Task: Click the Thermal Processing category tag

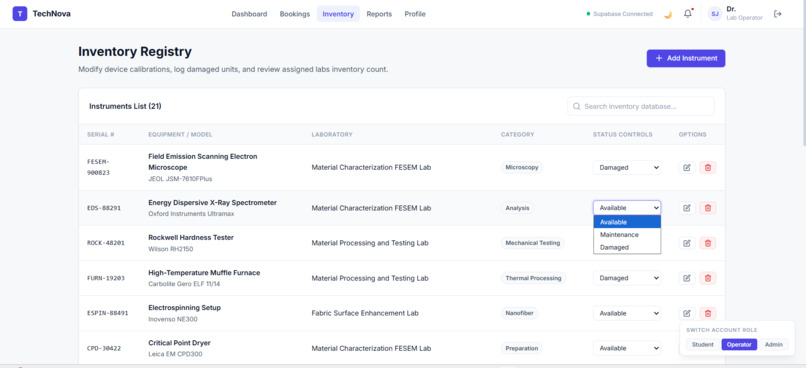Action: click(x=533, y=278)
